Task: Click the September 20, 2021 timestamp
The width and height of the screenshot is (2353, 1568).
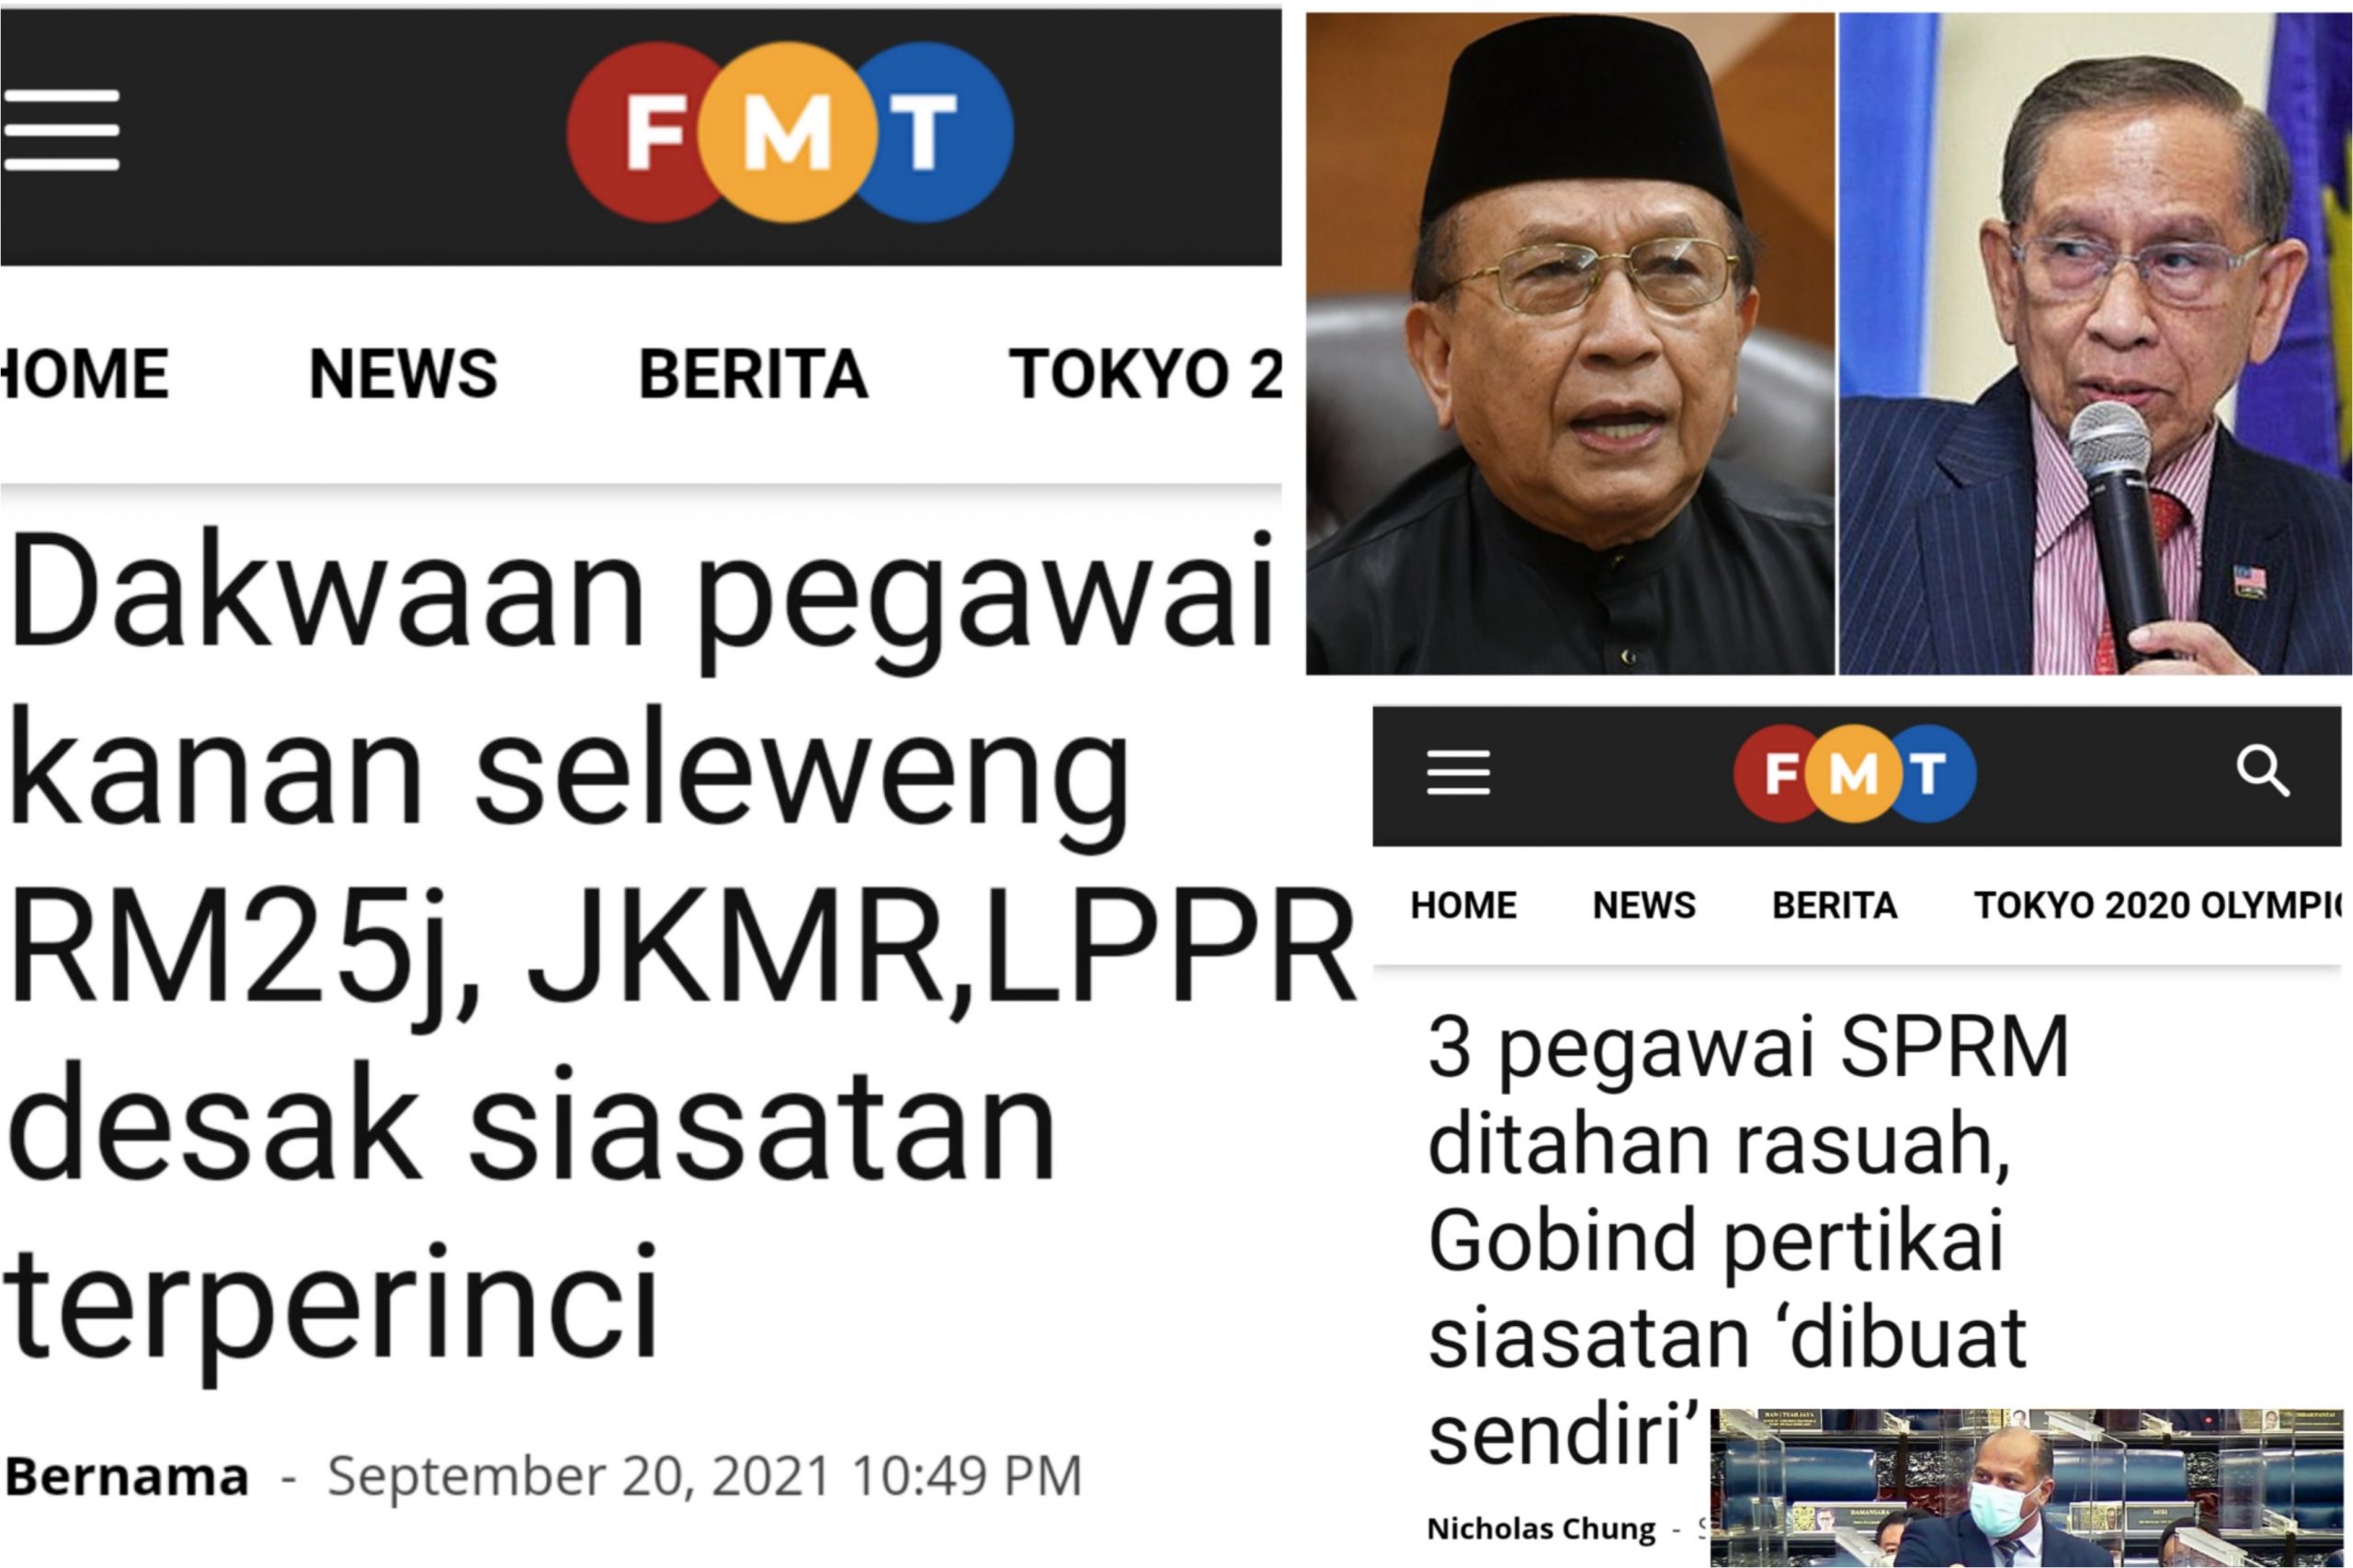Action: click(705, 1477)
